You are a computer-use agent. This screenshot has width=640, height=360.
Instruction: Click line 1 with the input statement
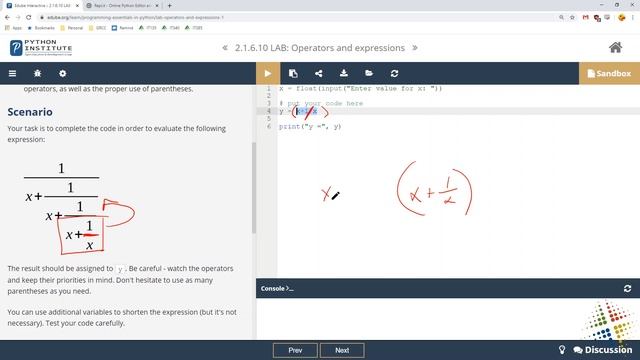click(361, 88)
